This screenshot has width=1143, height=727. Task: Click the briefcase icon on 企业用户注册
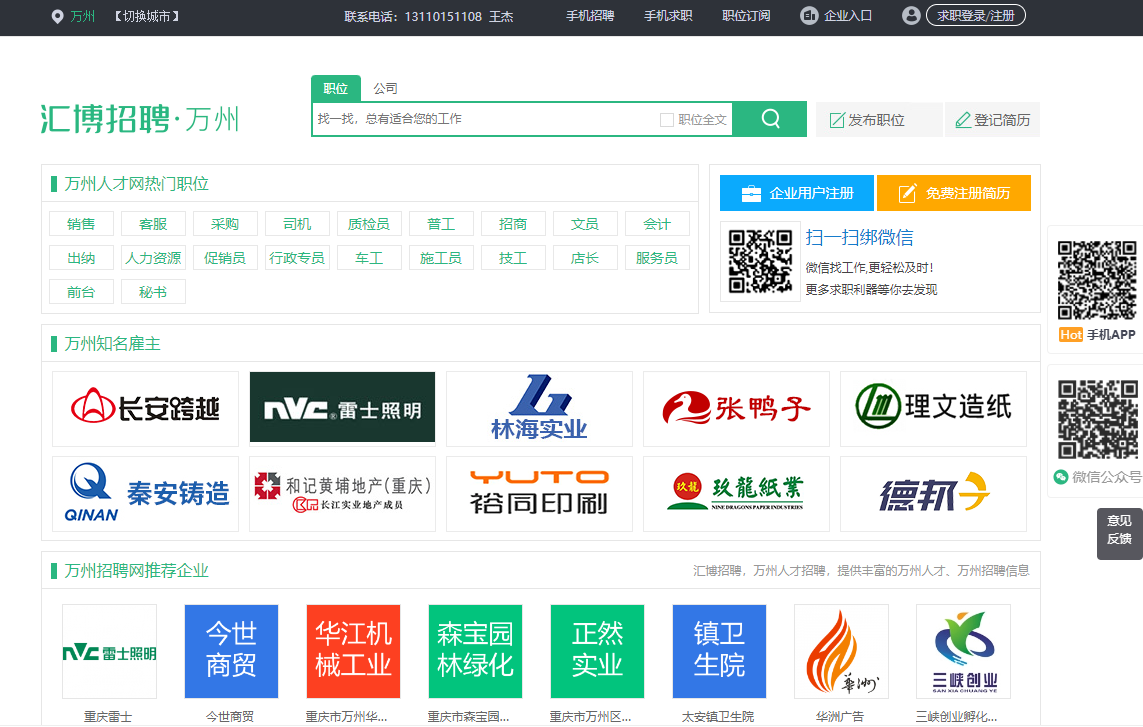pos(751,193)
